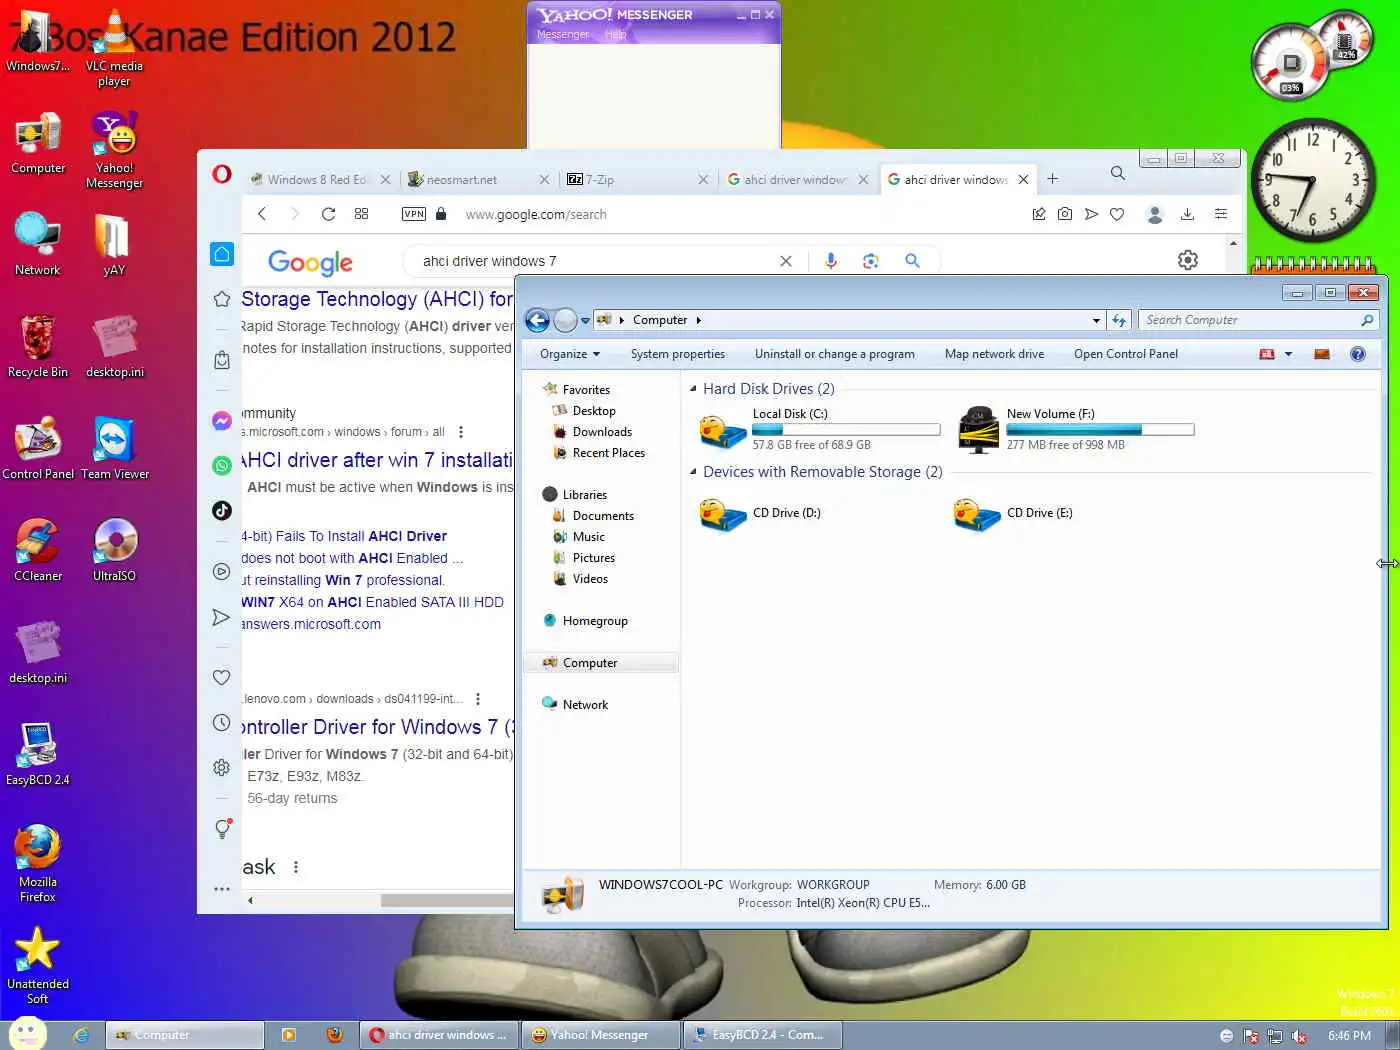Select EasyBCD 2.4 desktop icon

[x=38, y=754]
